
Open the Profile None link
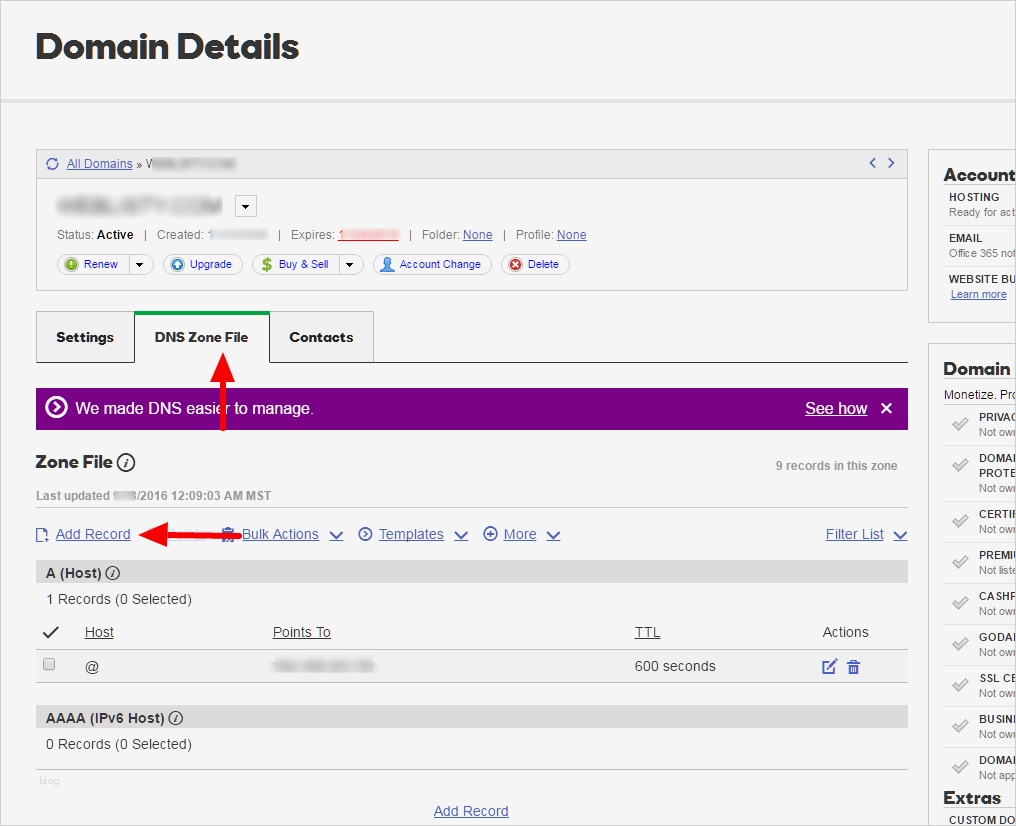tap(572, 235)
